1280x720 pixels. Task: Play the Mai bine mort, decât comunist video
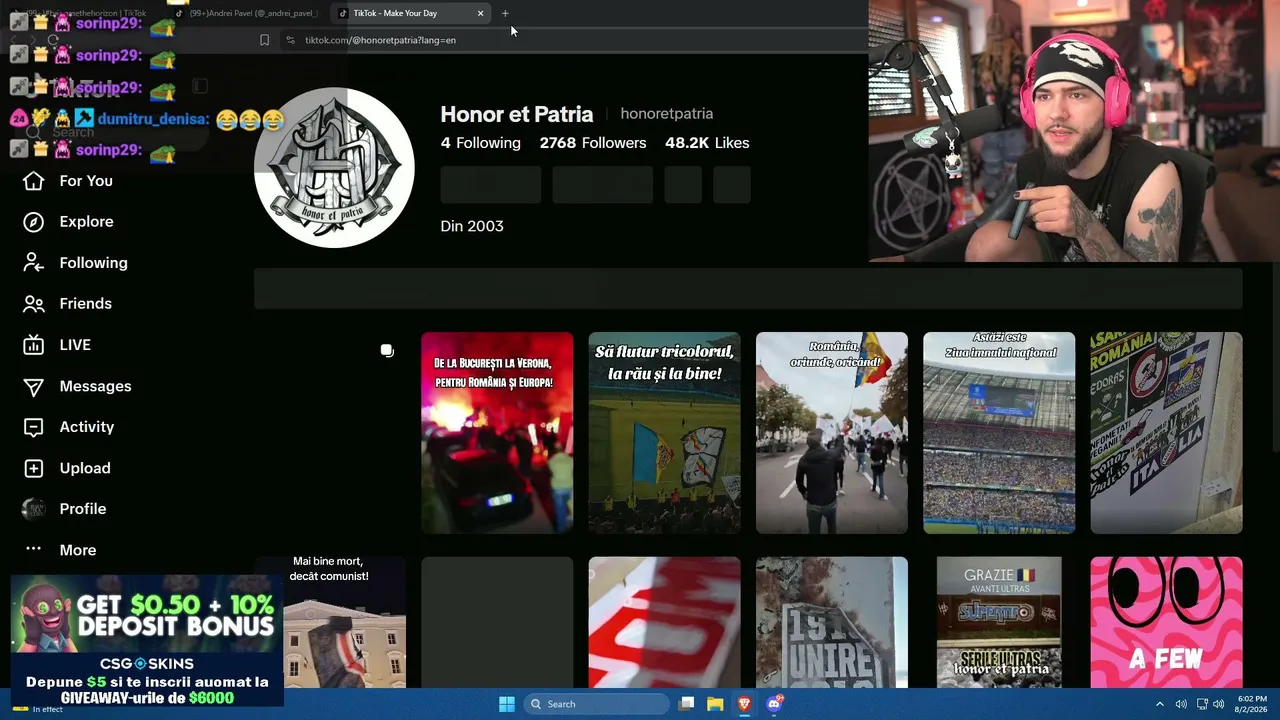pos(330,622)
